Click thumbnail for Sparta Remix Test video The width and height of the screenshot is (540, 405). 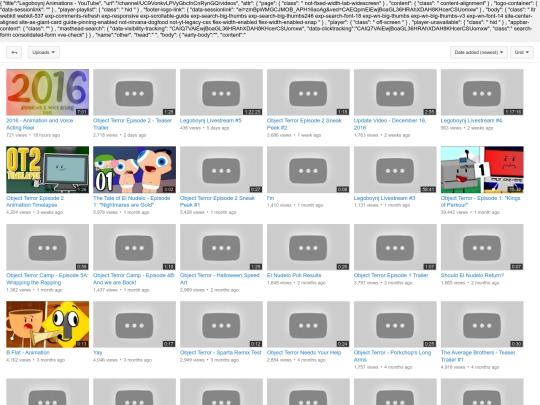[221, 324]
